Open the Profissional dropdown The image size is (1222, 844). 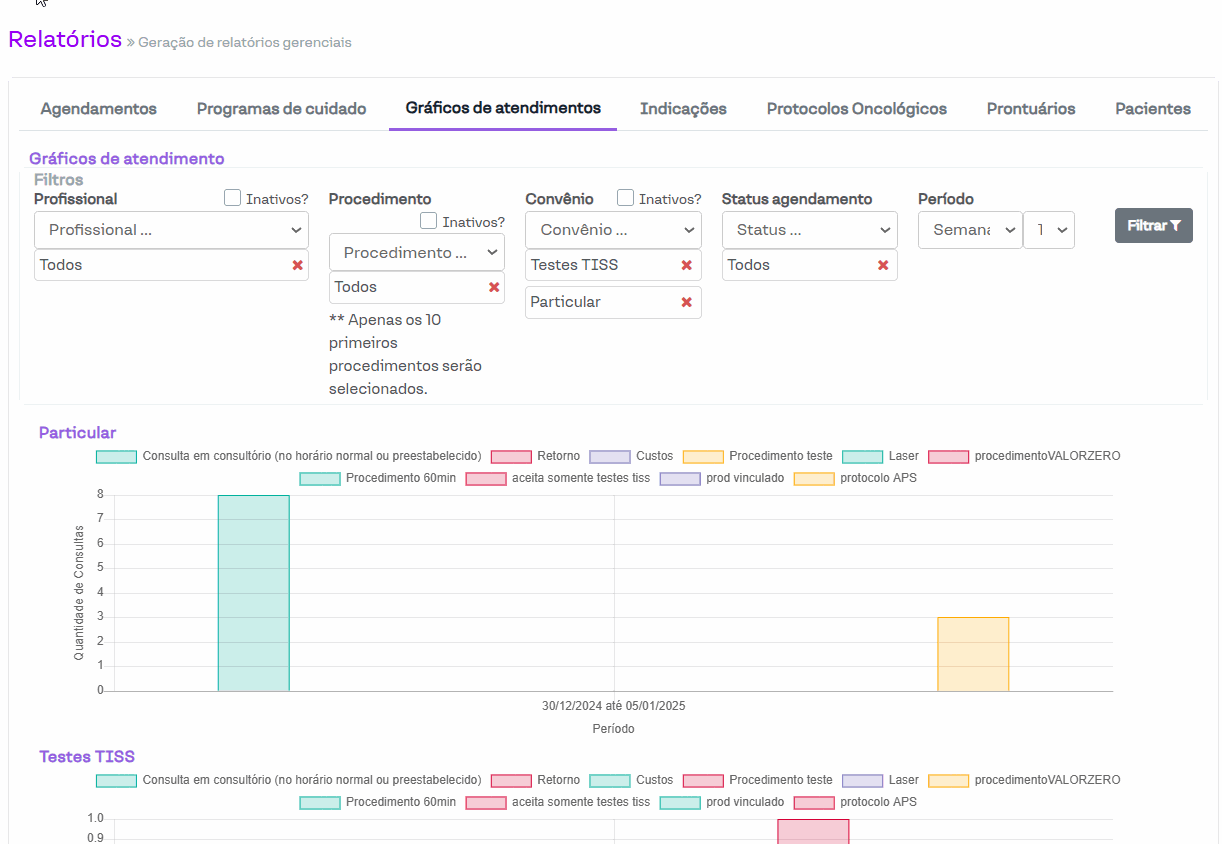pyautogui.click(x=171, y=230)
